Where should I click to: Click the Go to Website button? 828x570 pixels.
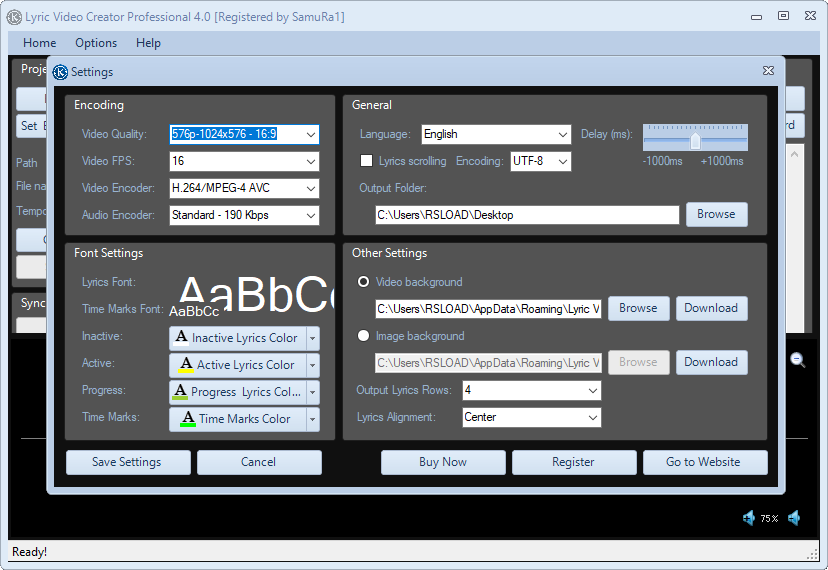(705, 462)
